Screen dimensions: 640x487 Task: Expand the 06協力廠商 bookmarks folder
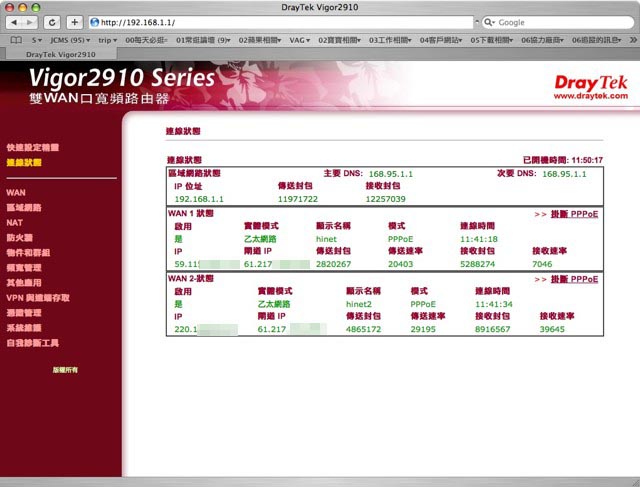pos(542,40)
